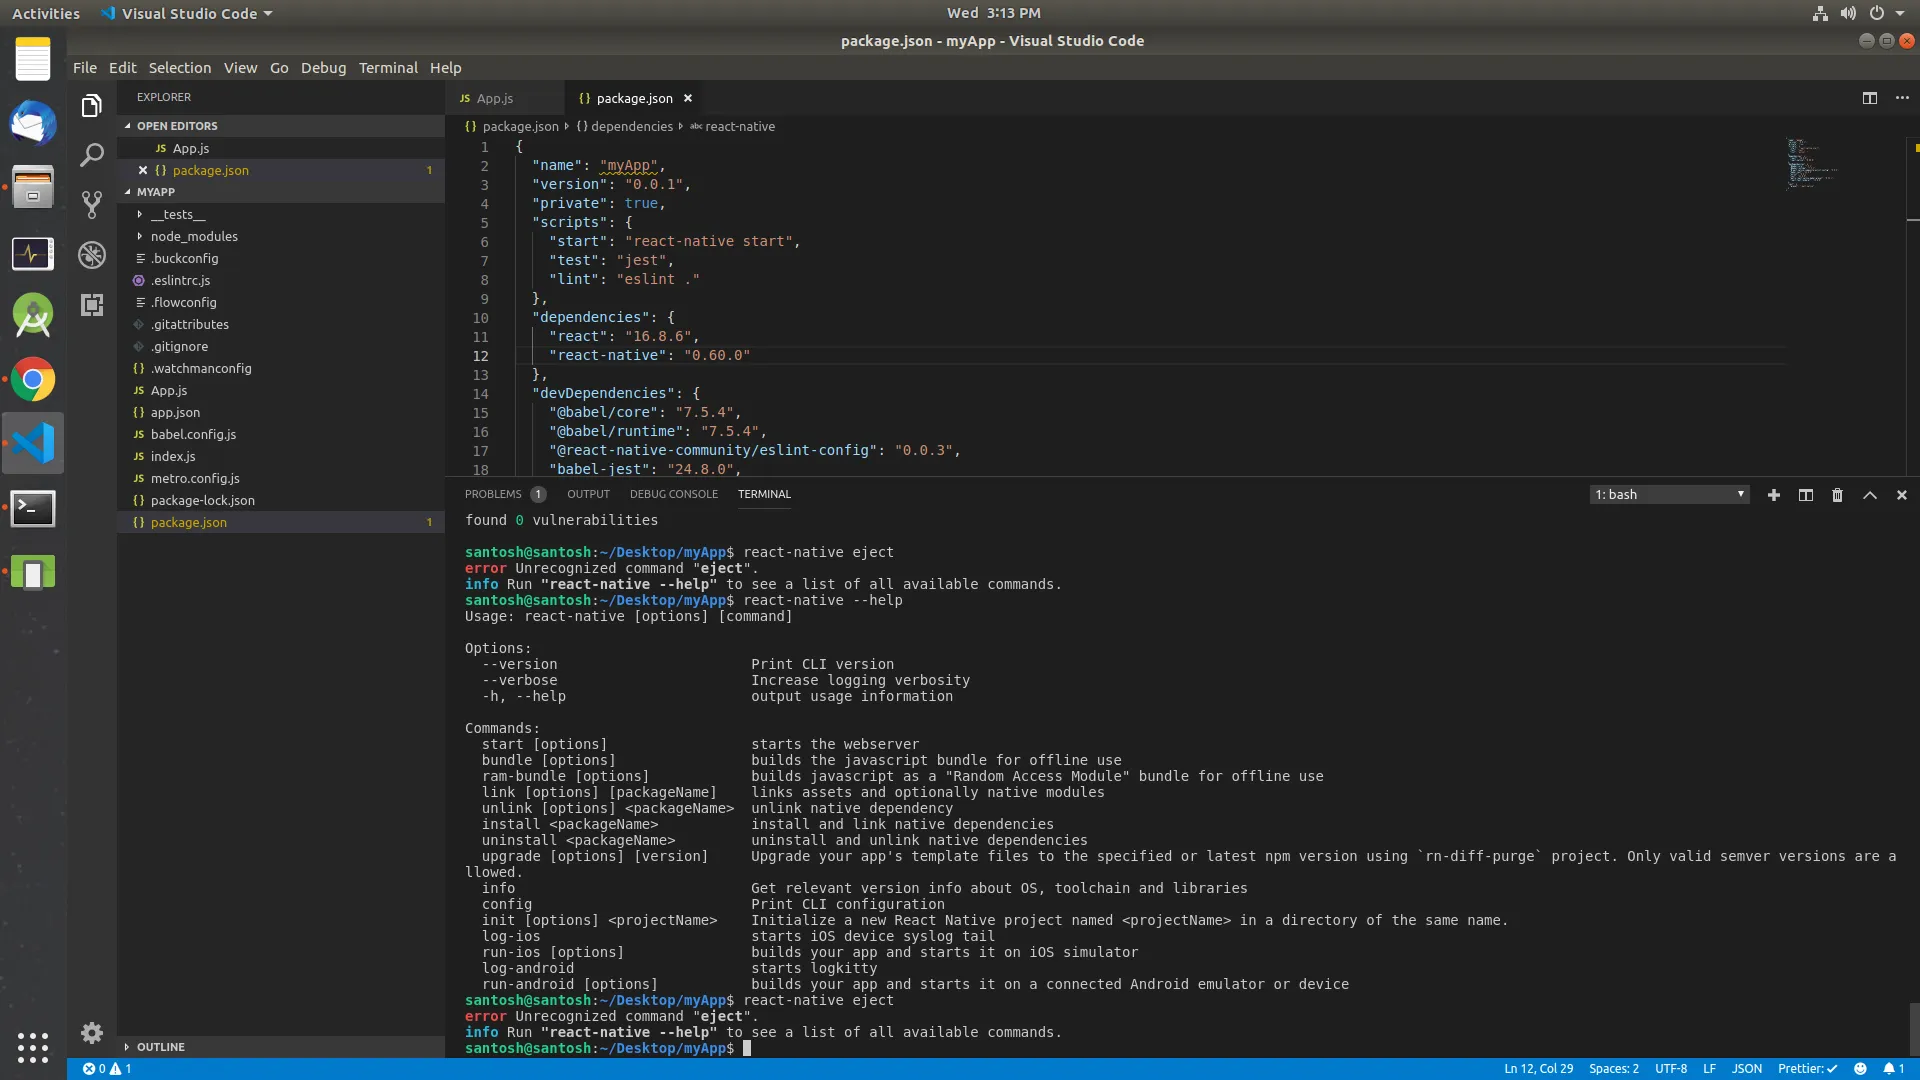Maximize the panel size with chevron
The image size is (1920, 1080).
(x=1869, y=495)
